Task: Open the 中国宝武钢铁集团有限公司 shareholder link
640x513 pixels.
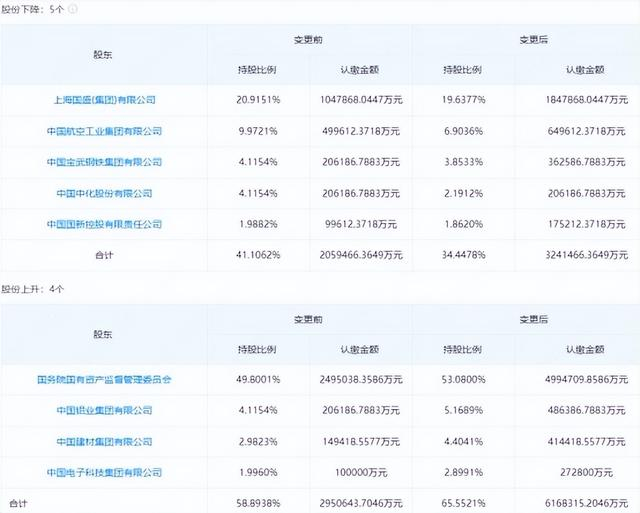Action: [x=104, y=162]
